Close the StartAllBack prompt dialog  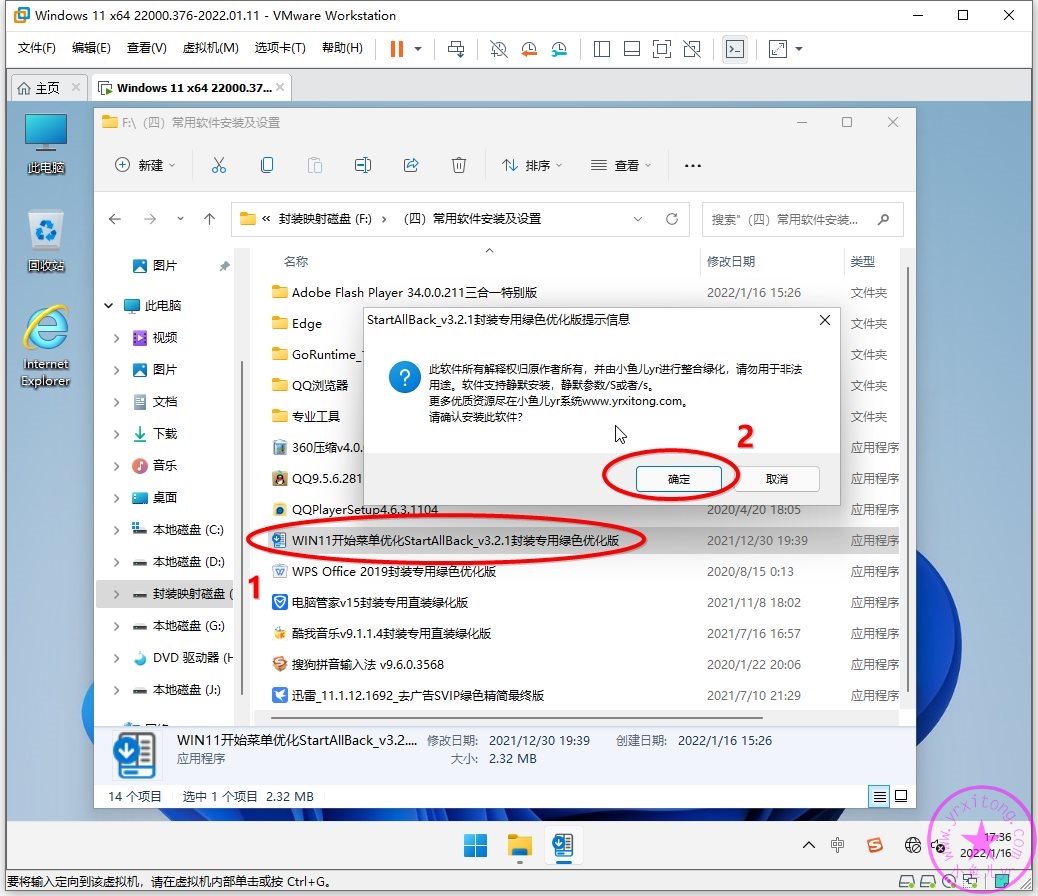click(x=825, y=321)
